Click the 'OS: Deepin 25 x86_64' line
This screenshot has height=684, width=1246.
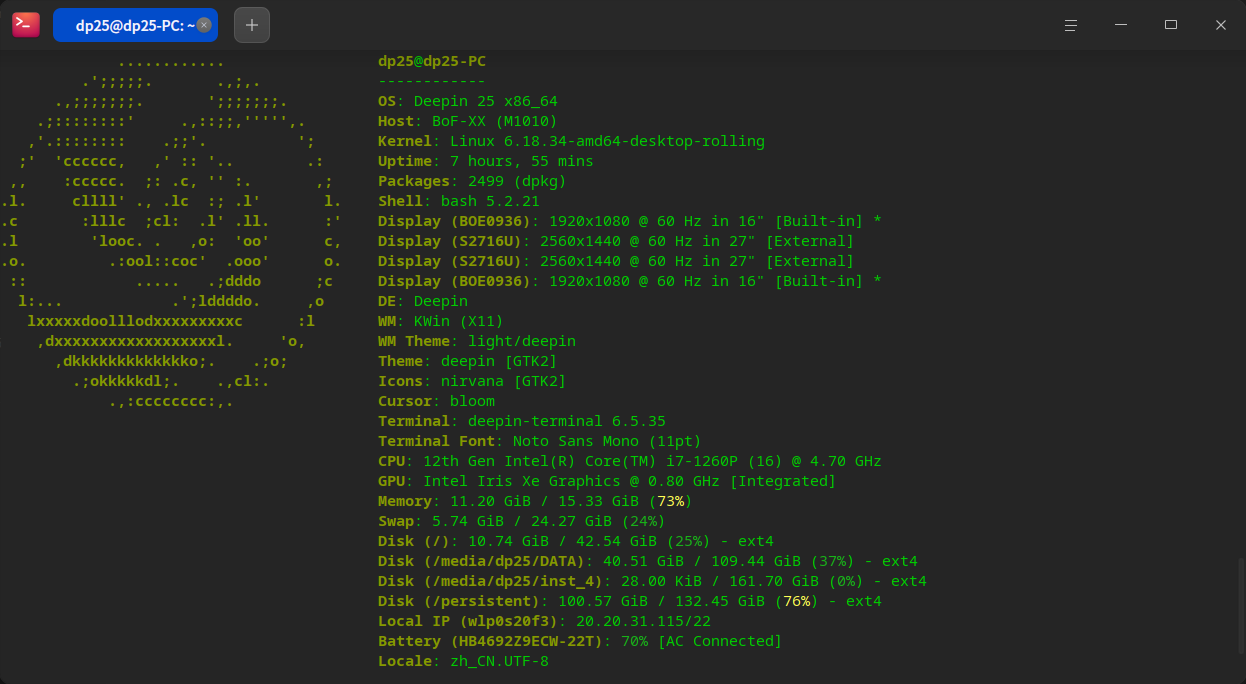[x=468, y=101]
